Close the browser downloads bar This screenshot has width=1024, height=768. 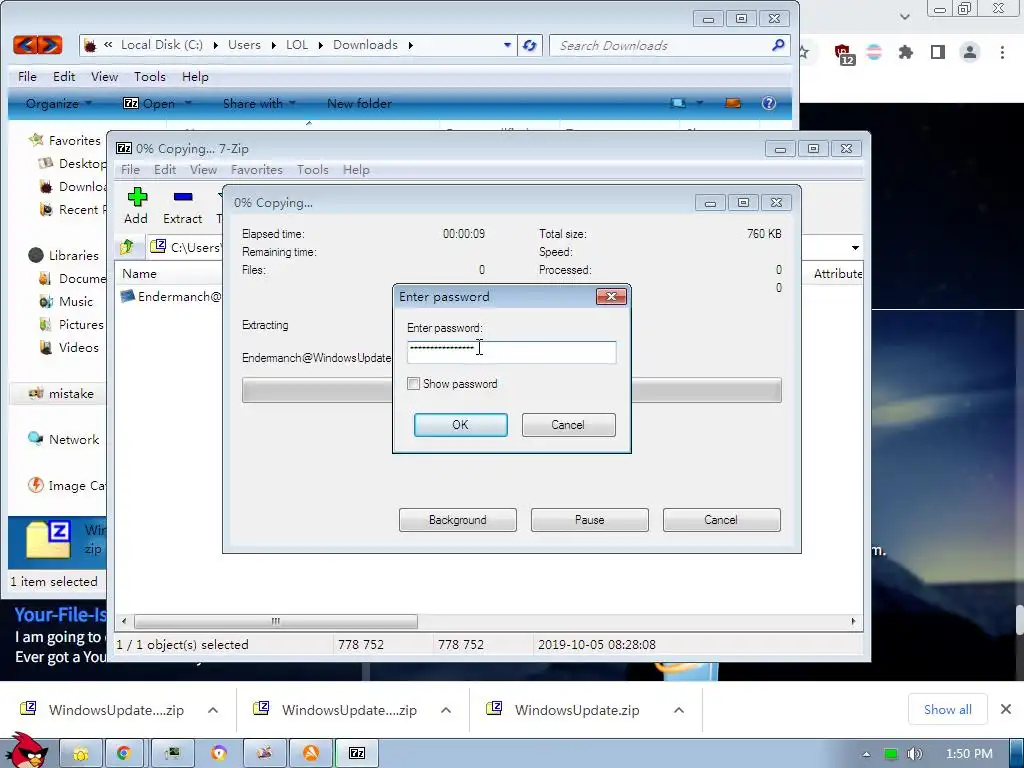point(1006,709)
